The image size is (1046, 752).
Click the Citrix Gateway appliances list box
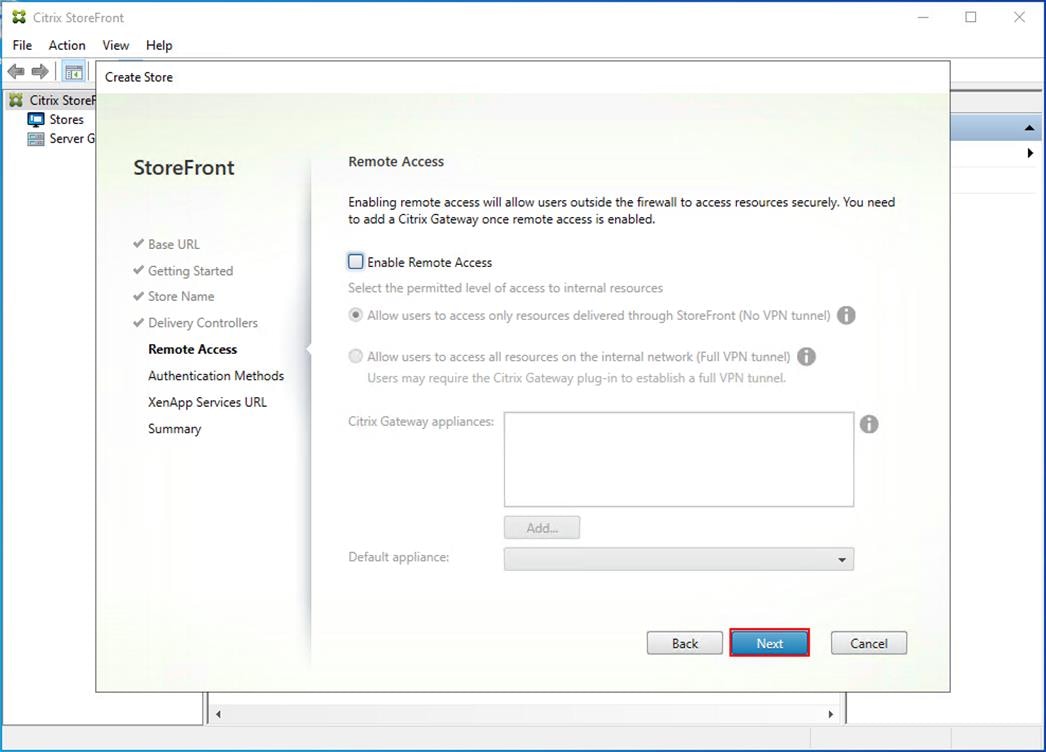coord(678,459)
